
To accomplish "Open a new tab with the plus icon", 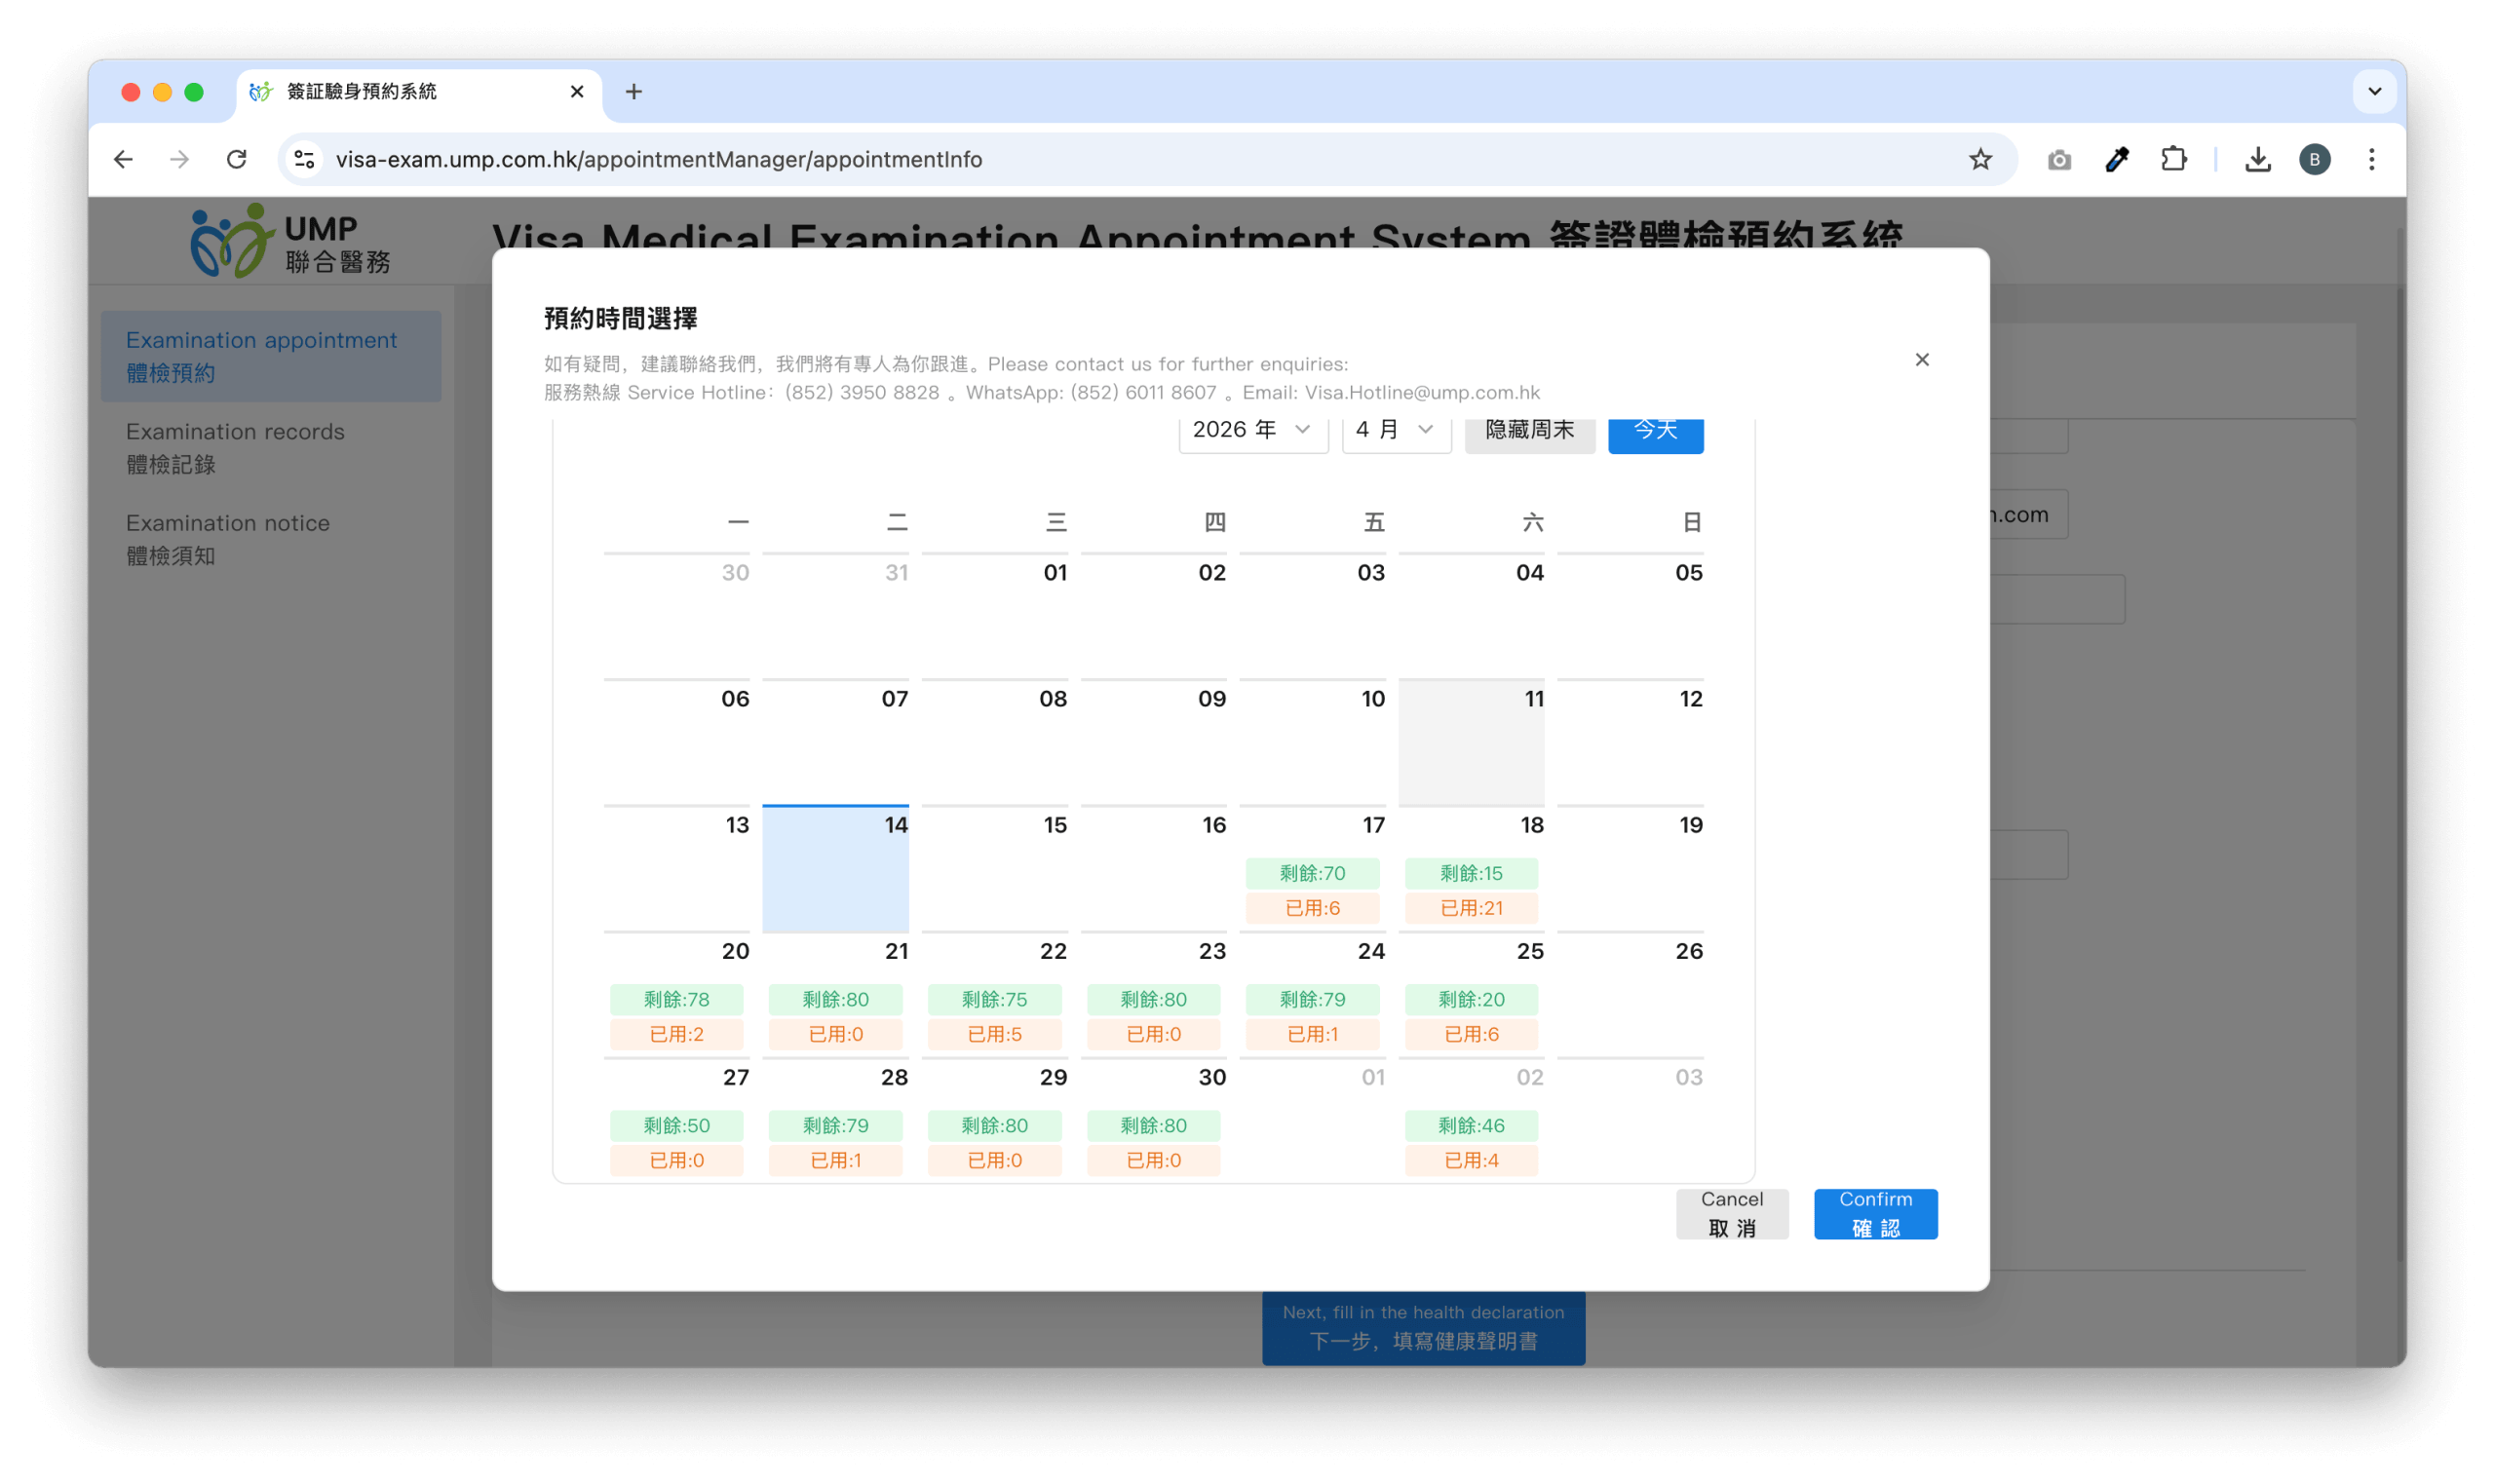I will pos(633,92).
